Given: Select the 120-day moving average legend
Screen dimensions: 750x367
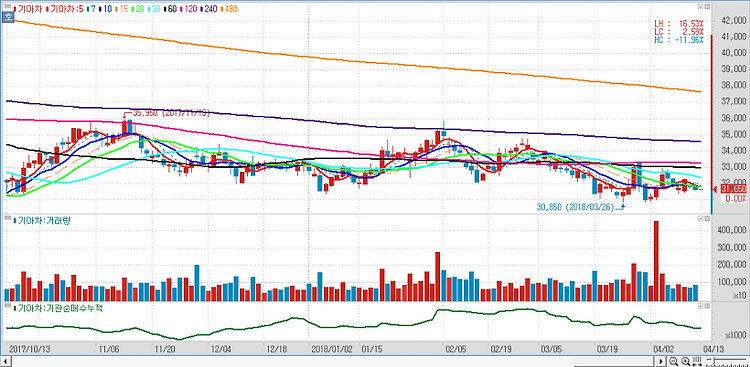Looking at the screenshot, I should pos(188,9).
